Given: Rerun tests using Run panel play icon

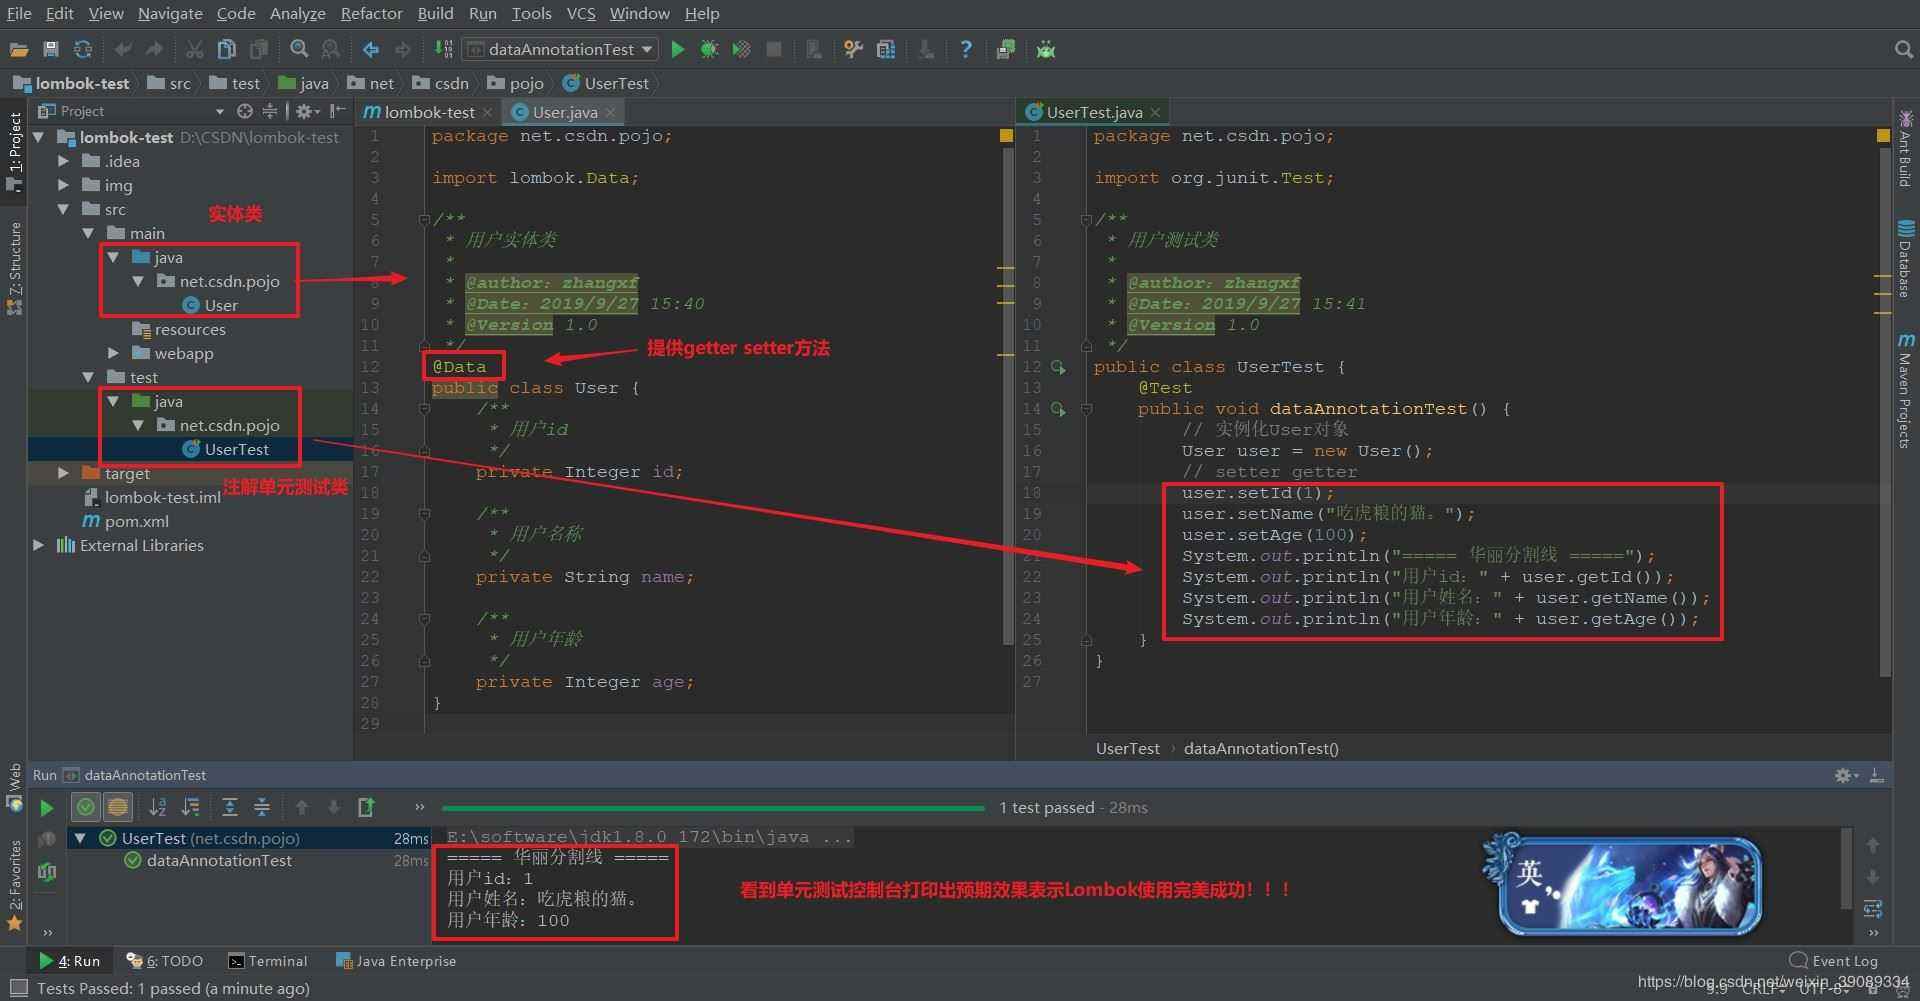Looking at the screenshot, I should (46, 807).
